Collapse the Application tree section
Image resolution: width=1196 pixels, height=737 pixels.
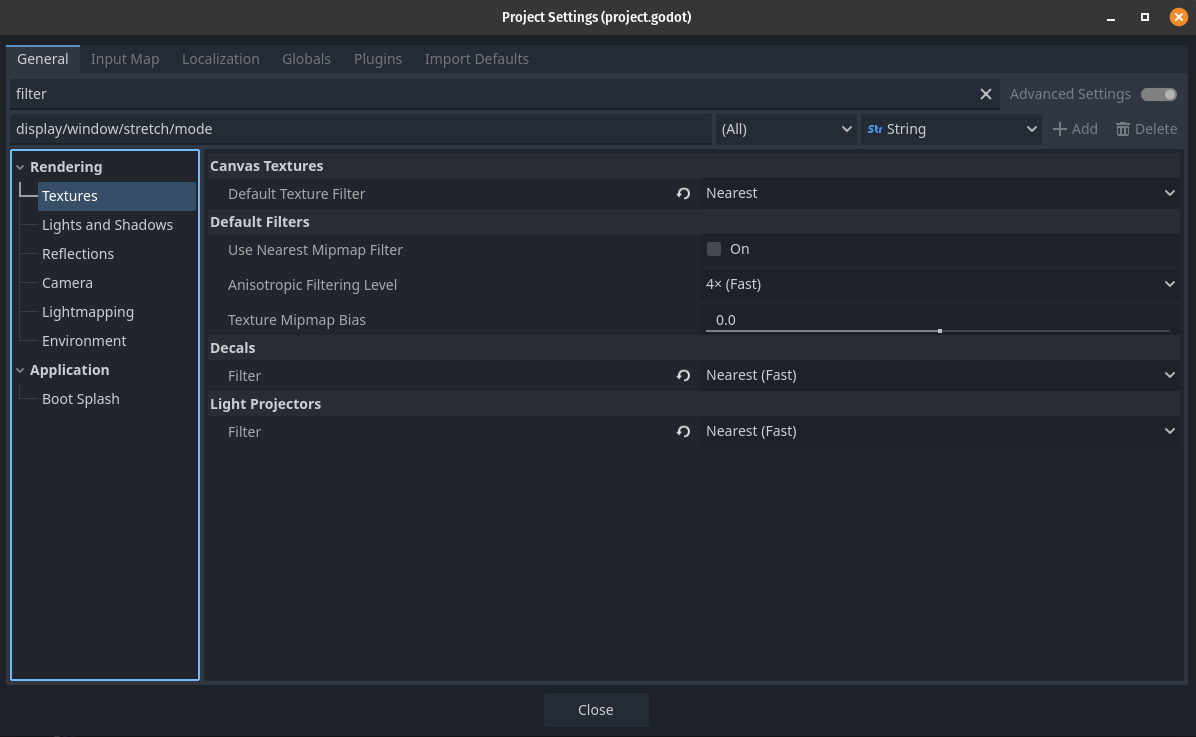point(21,370)
